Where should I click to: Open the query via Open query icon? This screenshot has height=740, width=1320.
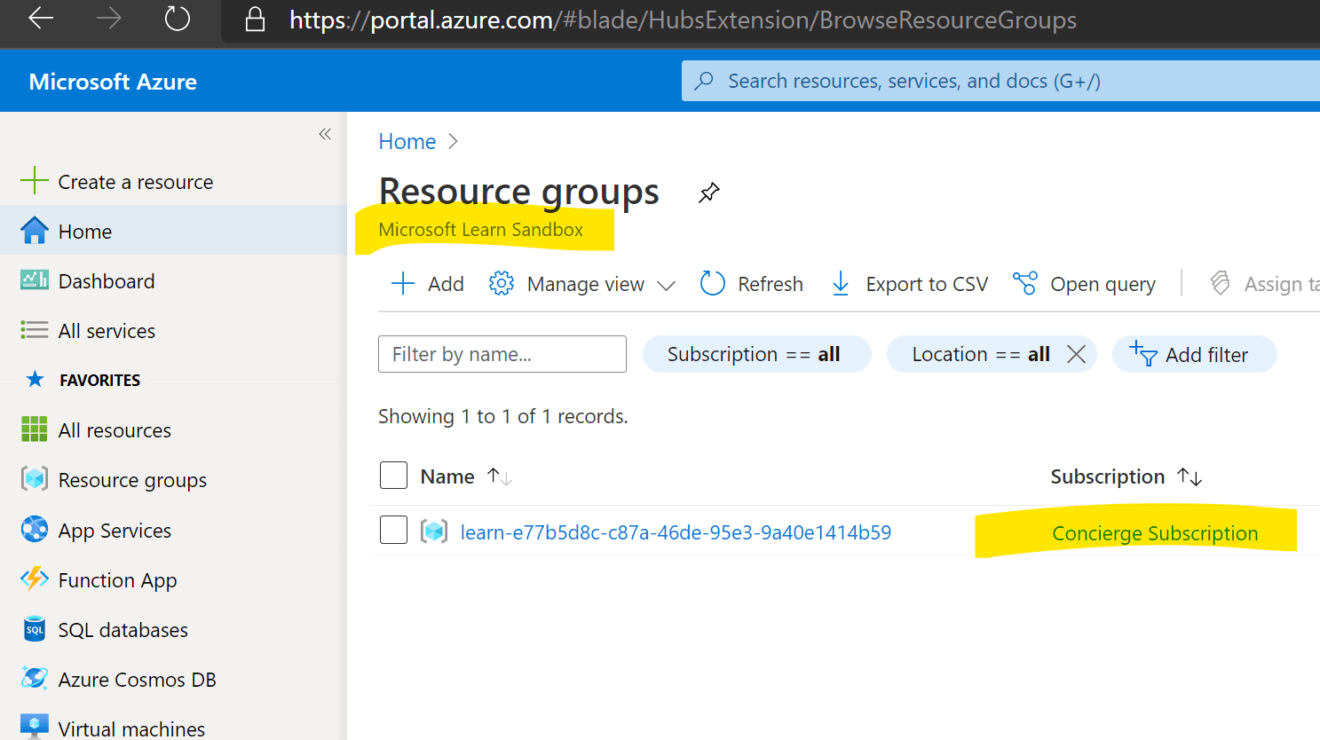coord(1025,284)
